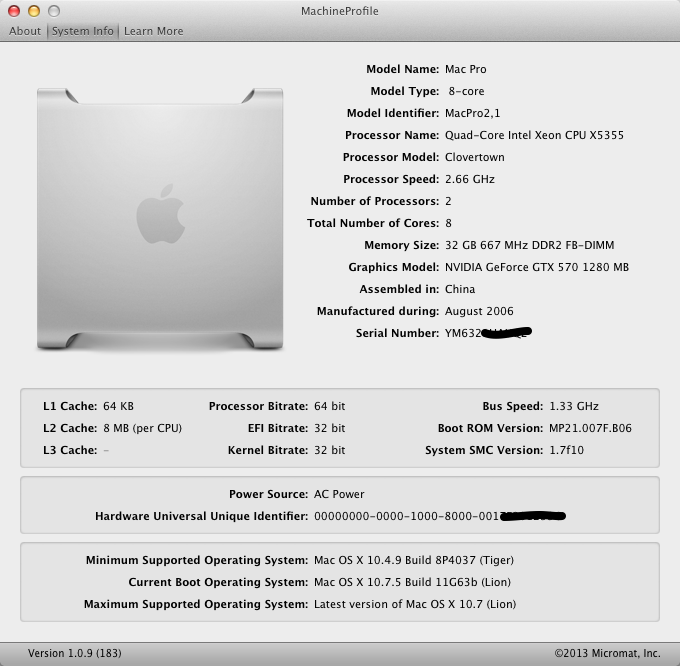Open the Learn More tab
This screenshot has height=666, width=680.
click(x=154, y=31)
